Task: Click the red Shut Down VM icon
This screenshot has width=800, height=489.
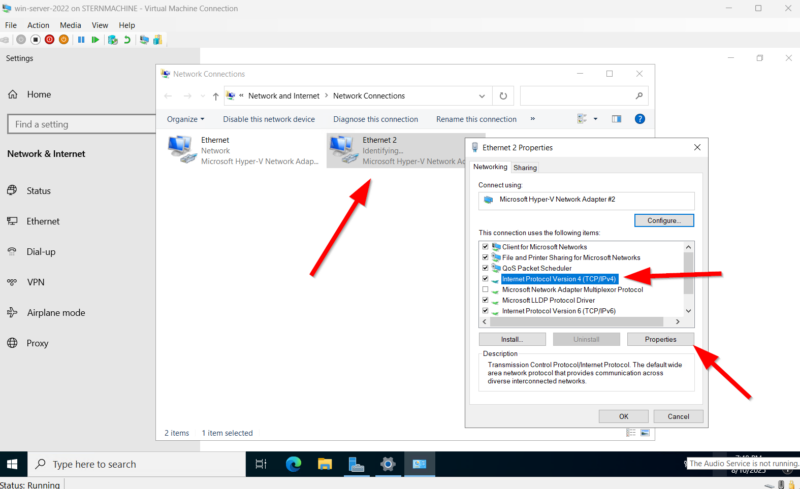Action: click(x=49, y=40)
